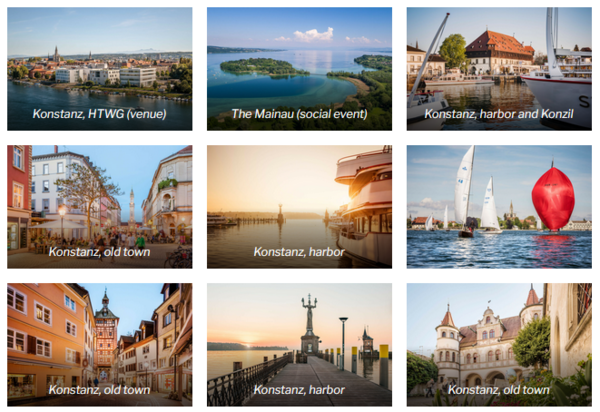Click the Imperia statue on the pier
The width and height of the screenshot is (600, 412).
[310, 314]
